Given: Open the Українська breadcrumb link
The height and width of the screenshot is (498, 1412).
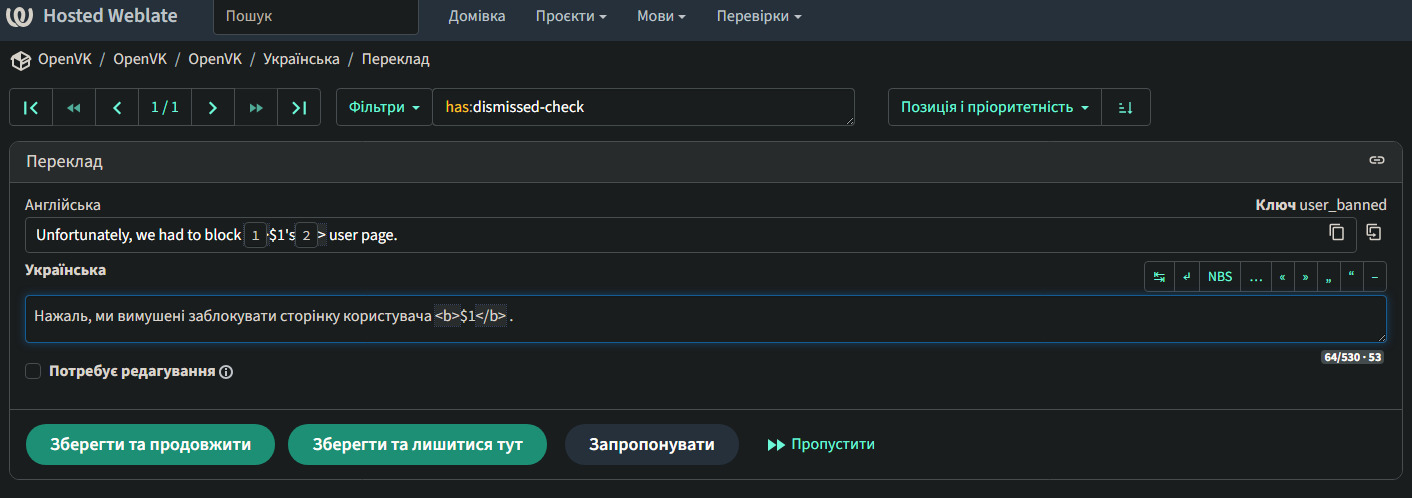Looking at the screenshot, I should [301, 59].
